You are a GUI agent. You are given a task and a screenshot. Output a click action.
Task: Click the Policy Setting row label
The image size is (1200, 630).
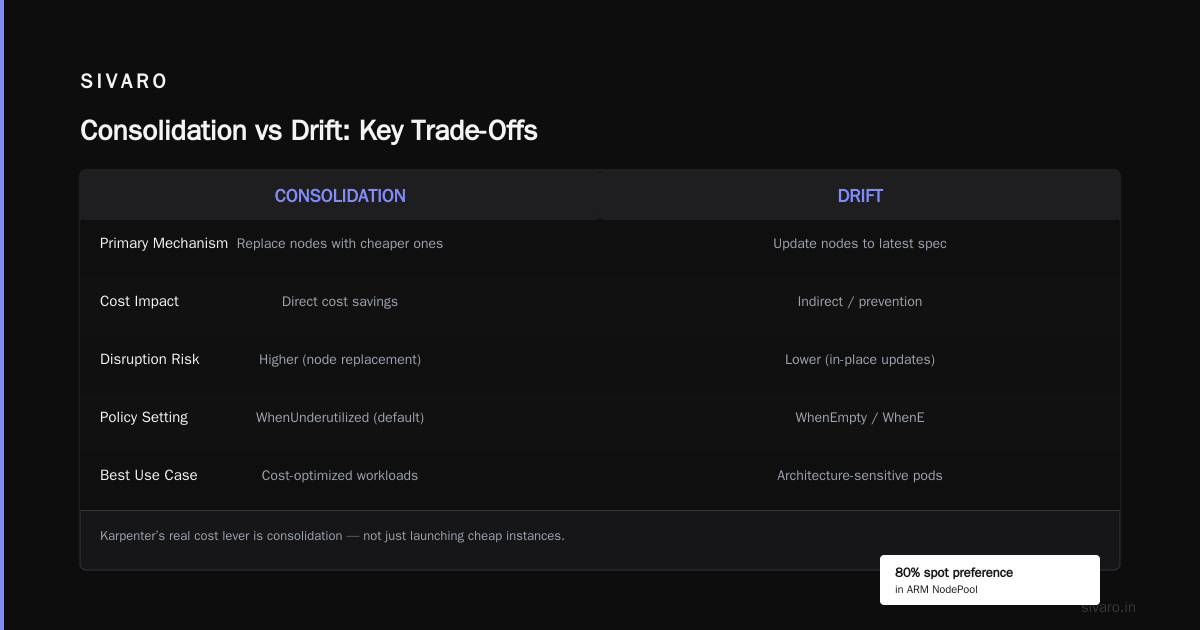pos(144,417)
